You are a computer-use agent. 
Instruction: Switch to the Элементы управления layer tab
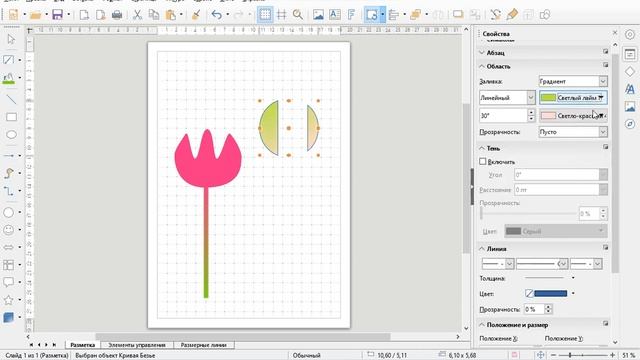point(137,345)
